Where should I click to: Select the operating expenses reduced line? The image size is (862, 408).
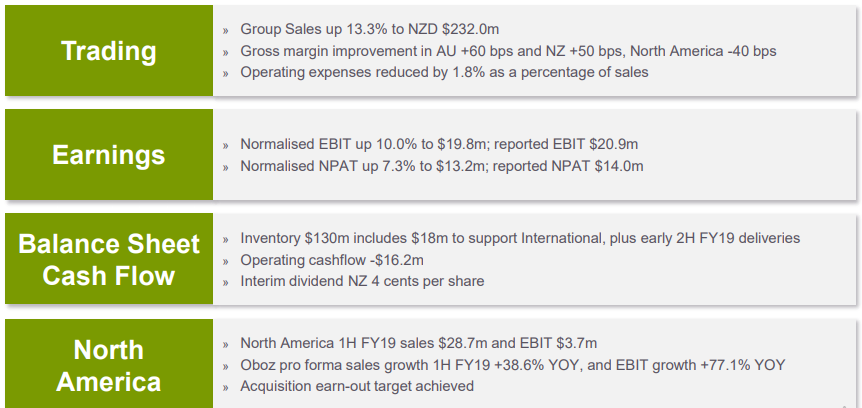point(444,72)
